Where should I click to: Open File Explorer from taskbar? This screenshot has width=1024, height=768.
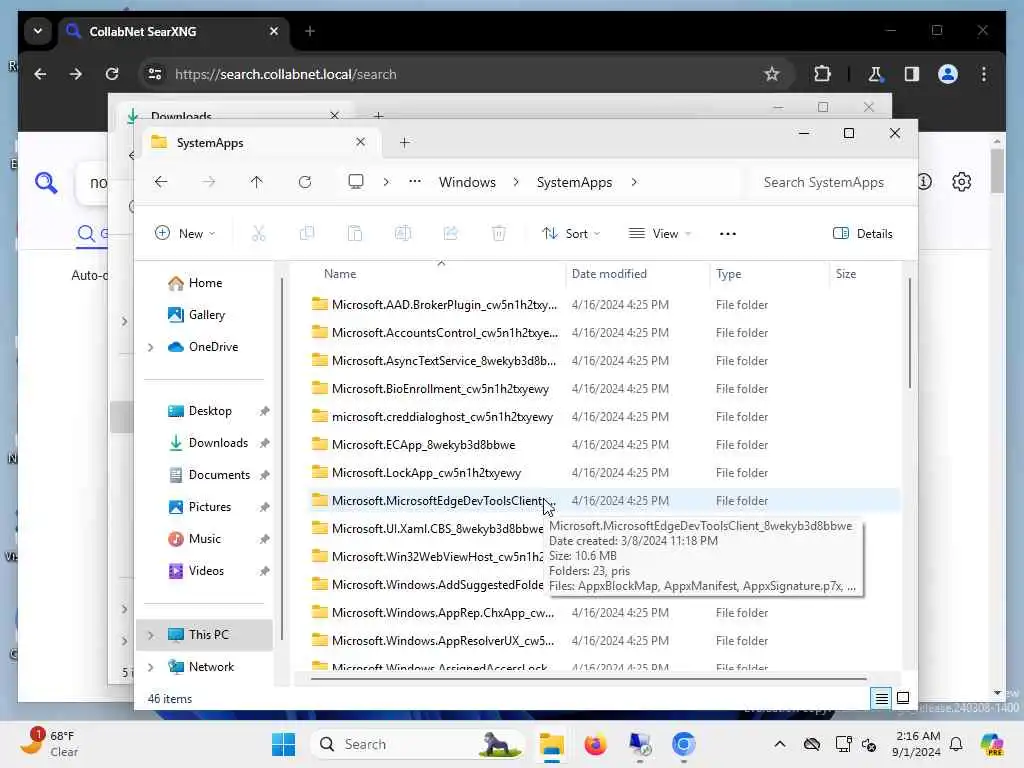click(x=552, y=744)
